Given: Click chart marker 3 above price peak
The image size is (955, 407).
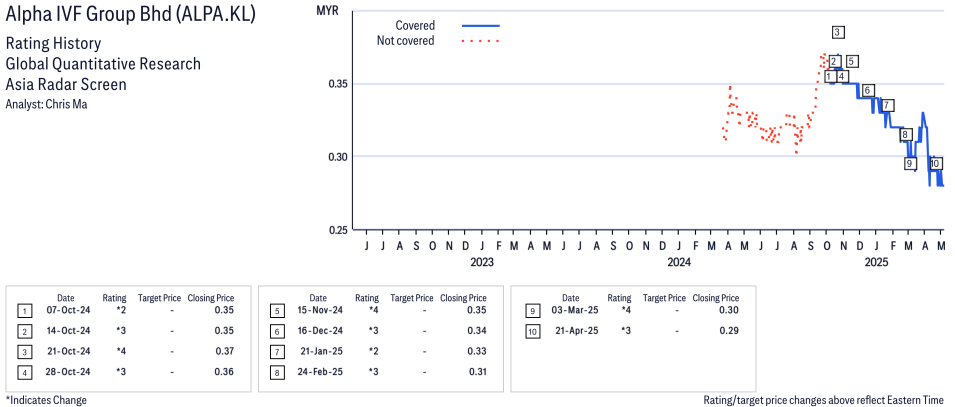Looking at the screenshot, I should pos(837,32).
